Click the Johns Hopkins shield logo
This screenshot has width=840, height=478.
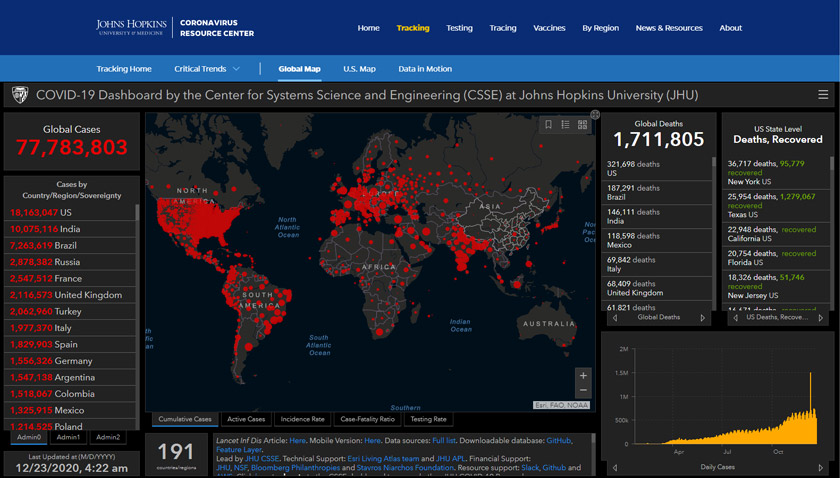(x=19, y=95)
